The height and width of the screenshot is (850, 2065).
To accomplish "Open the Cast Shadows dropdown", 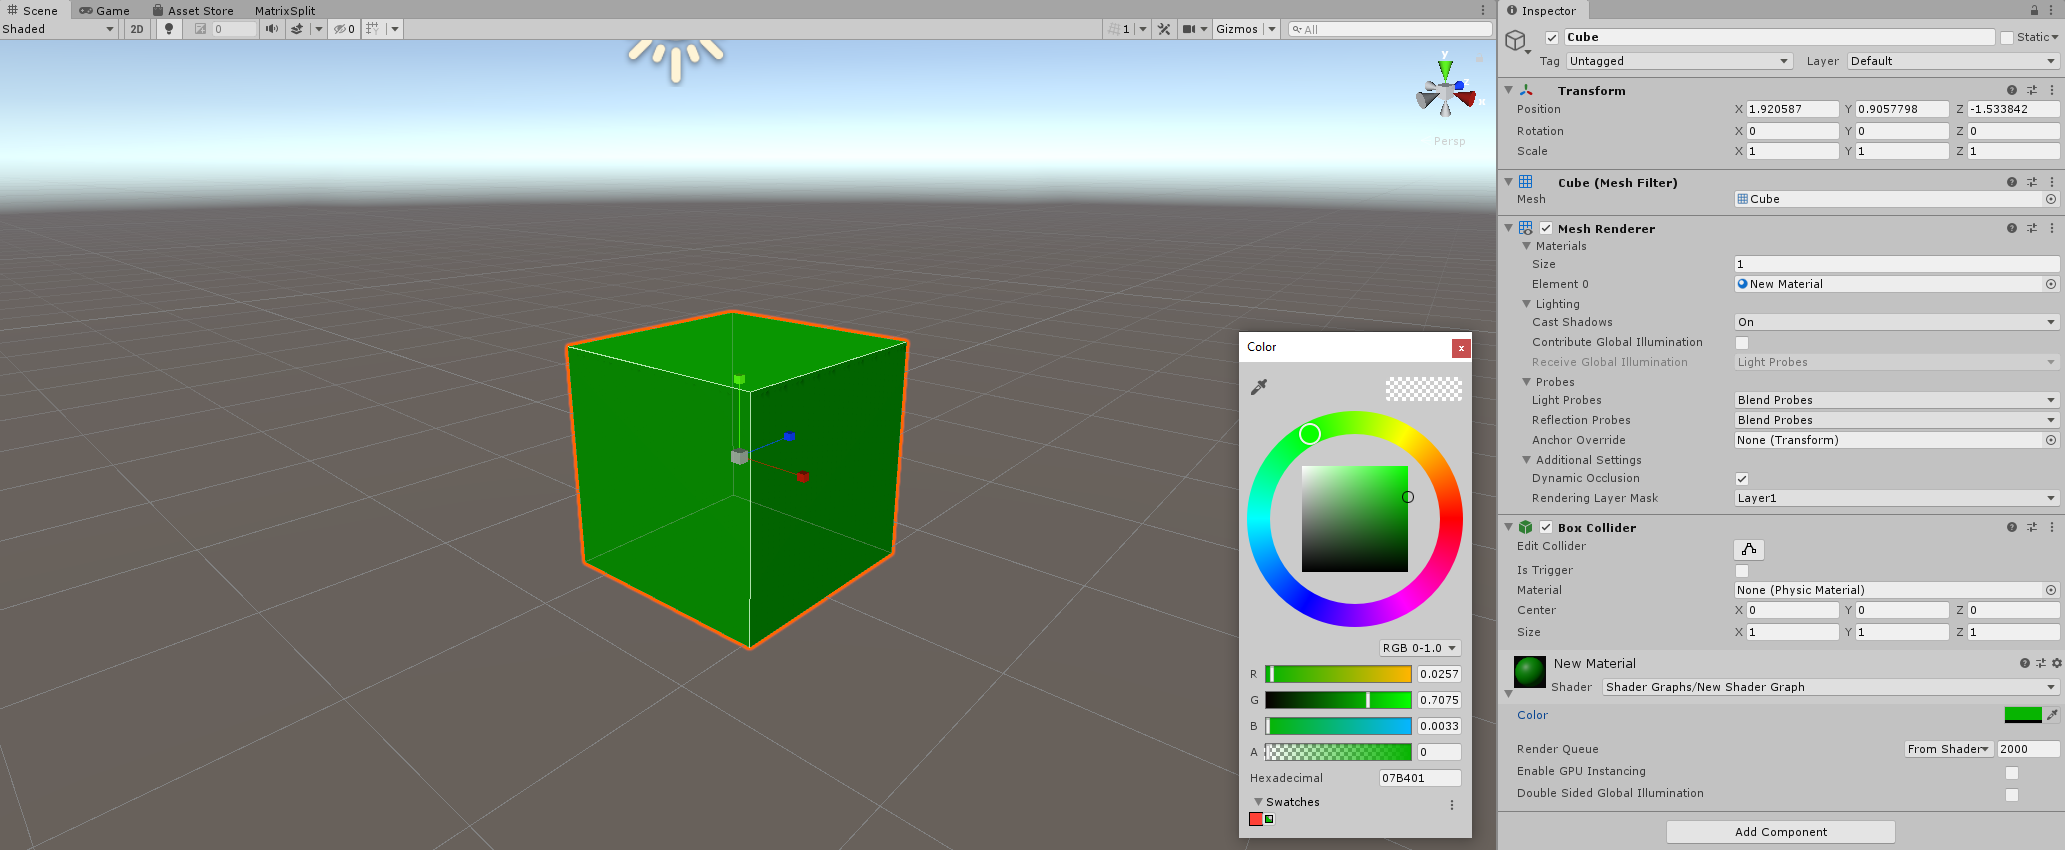I will 1895,322.
